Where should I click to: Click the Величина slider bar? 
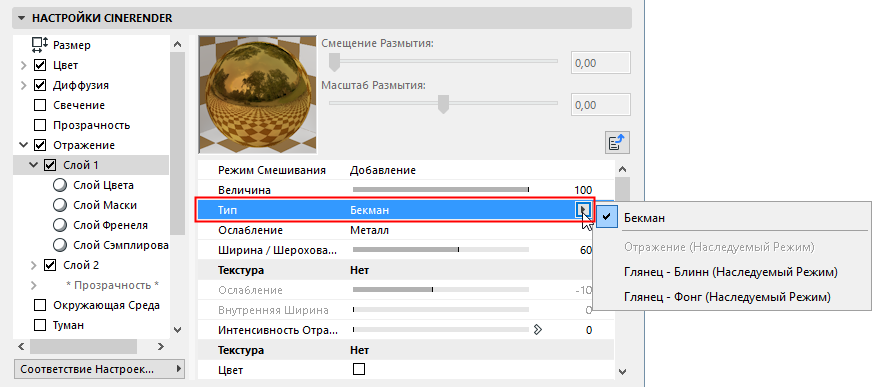point(441,190)
